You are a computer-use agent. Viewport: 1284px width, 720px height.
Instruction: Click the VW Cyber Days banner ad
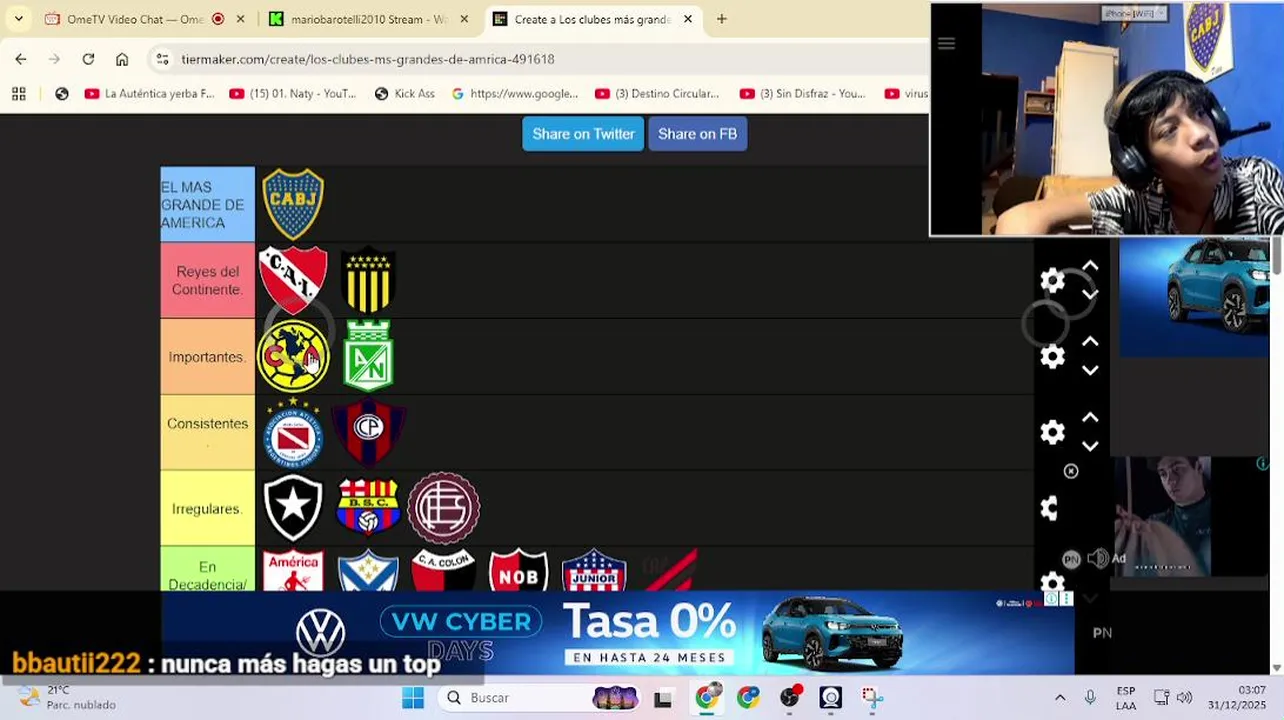pos(618,633)
